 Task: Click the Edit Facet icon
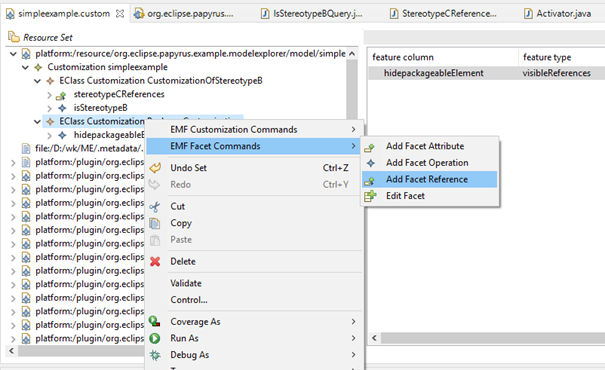click(370, 196)
